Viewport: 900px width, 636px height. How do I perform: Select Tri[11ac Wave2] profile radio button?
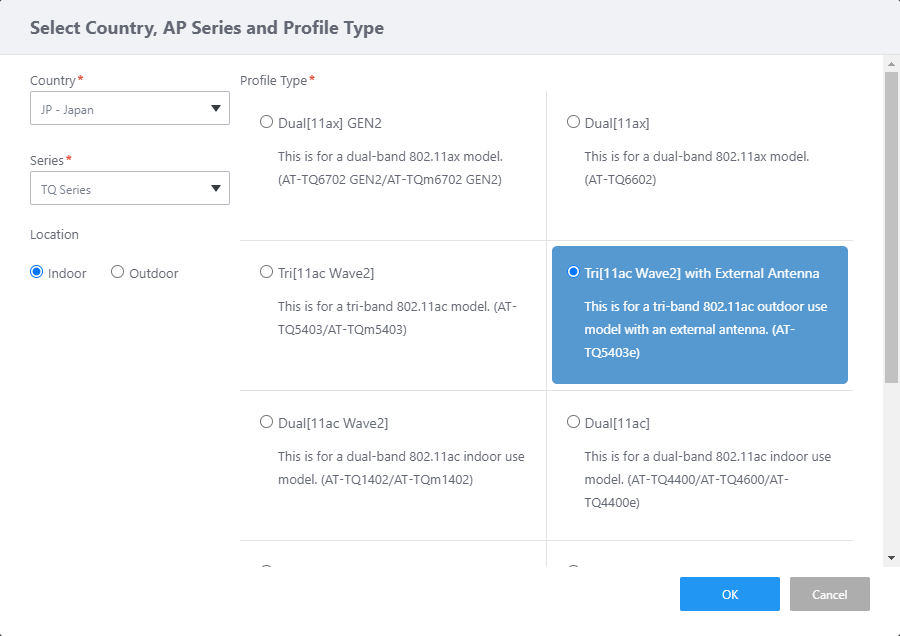266,272
